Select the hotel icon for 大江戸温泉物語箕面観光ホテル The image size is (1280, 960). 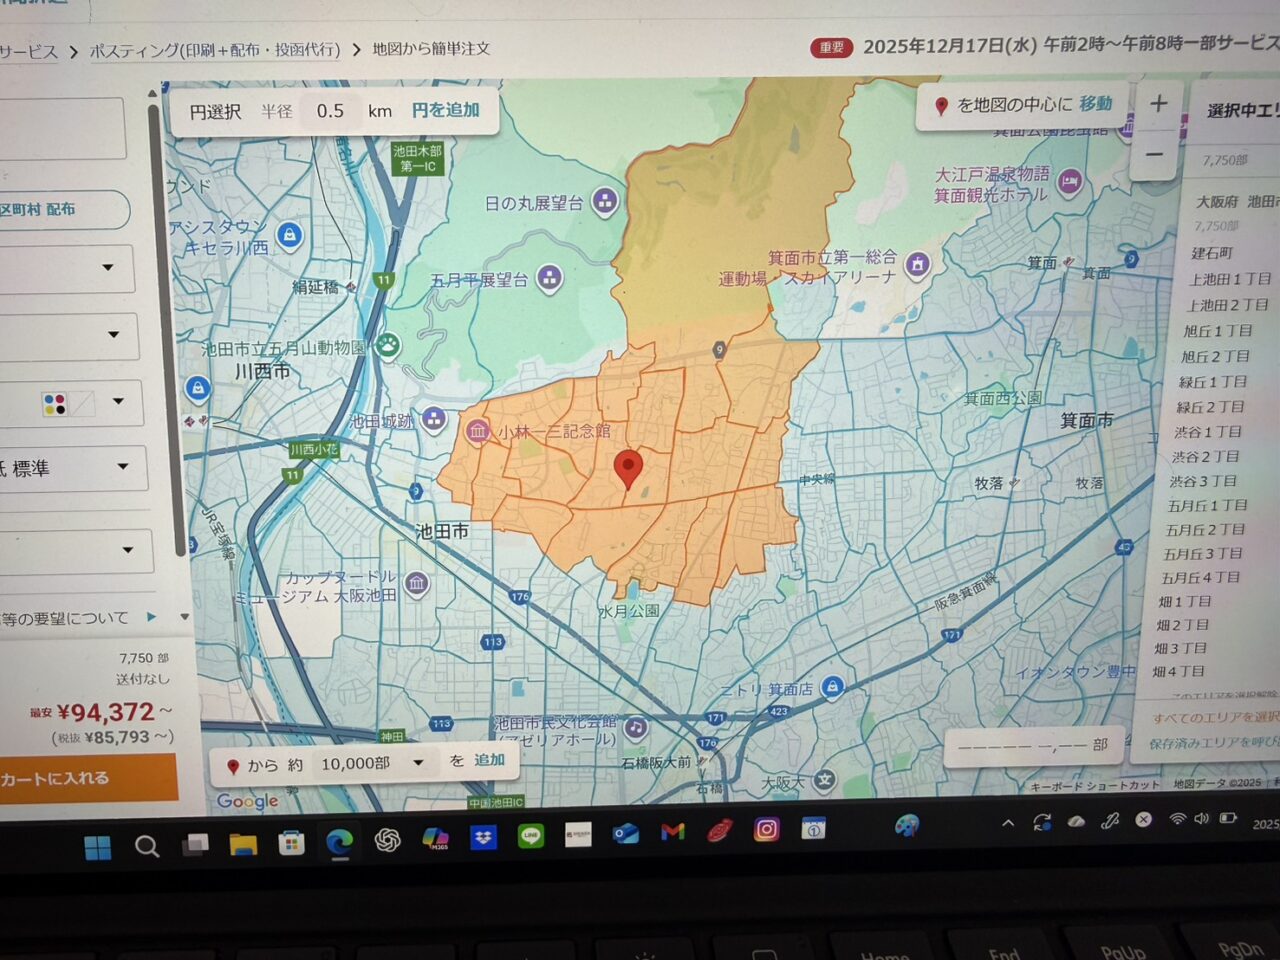pyautogui.click(x=1069, y=182)
